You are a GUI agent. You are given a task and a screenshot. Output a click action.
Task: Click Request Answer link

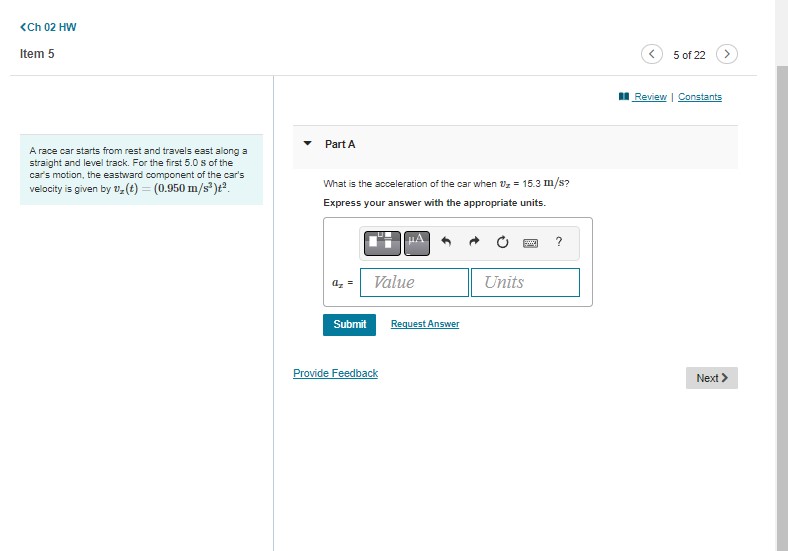(x=425, y=324)
